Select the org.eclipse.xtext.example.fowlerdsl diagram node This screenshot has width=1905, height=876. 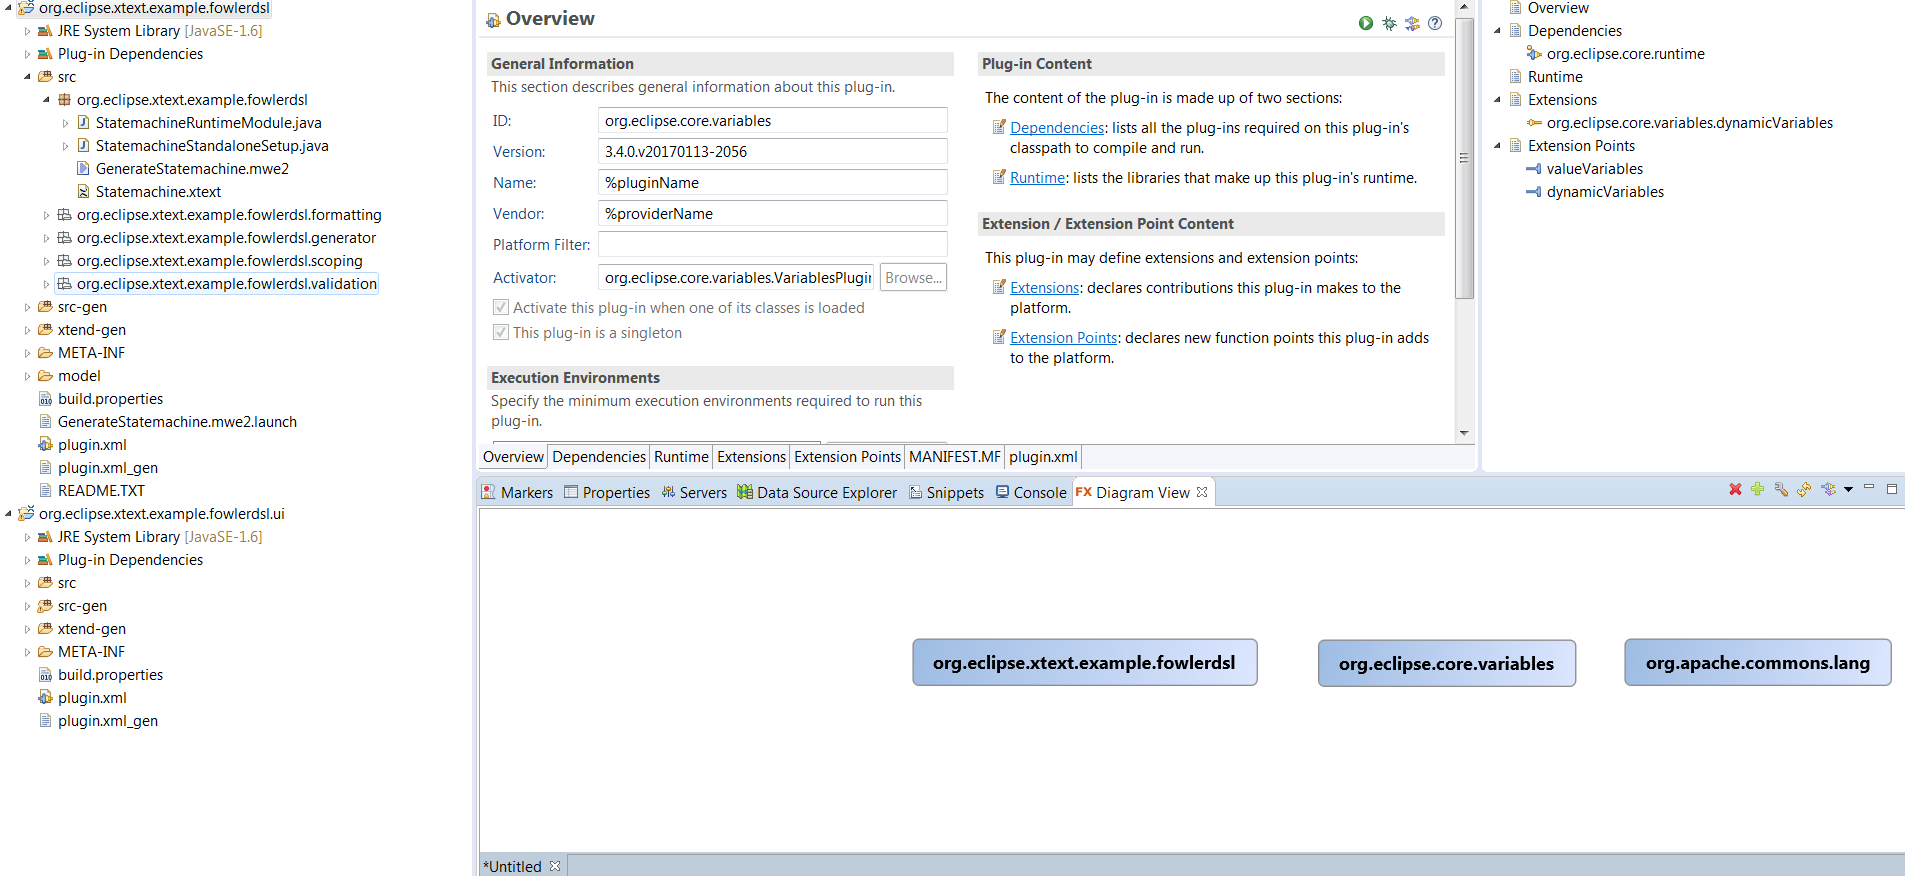(x=1084, y=662)
